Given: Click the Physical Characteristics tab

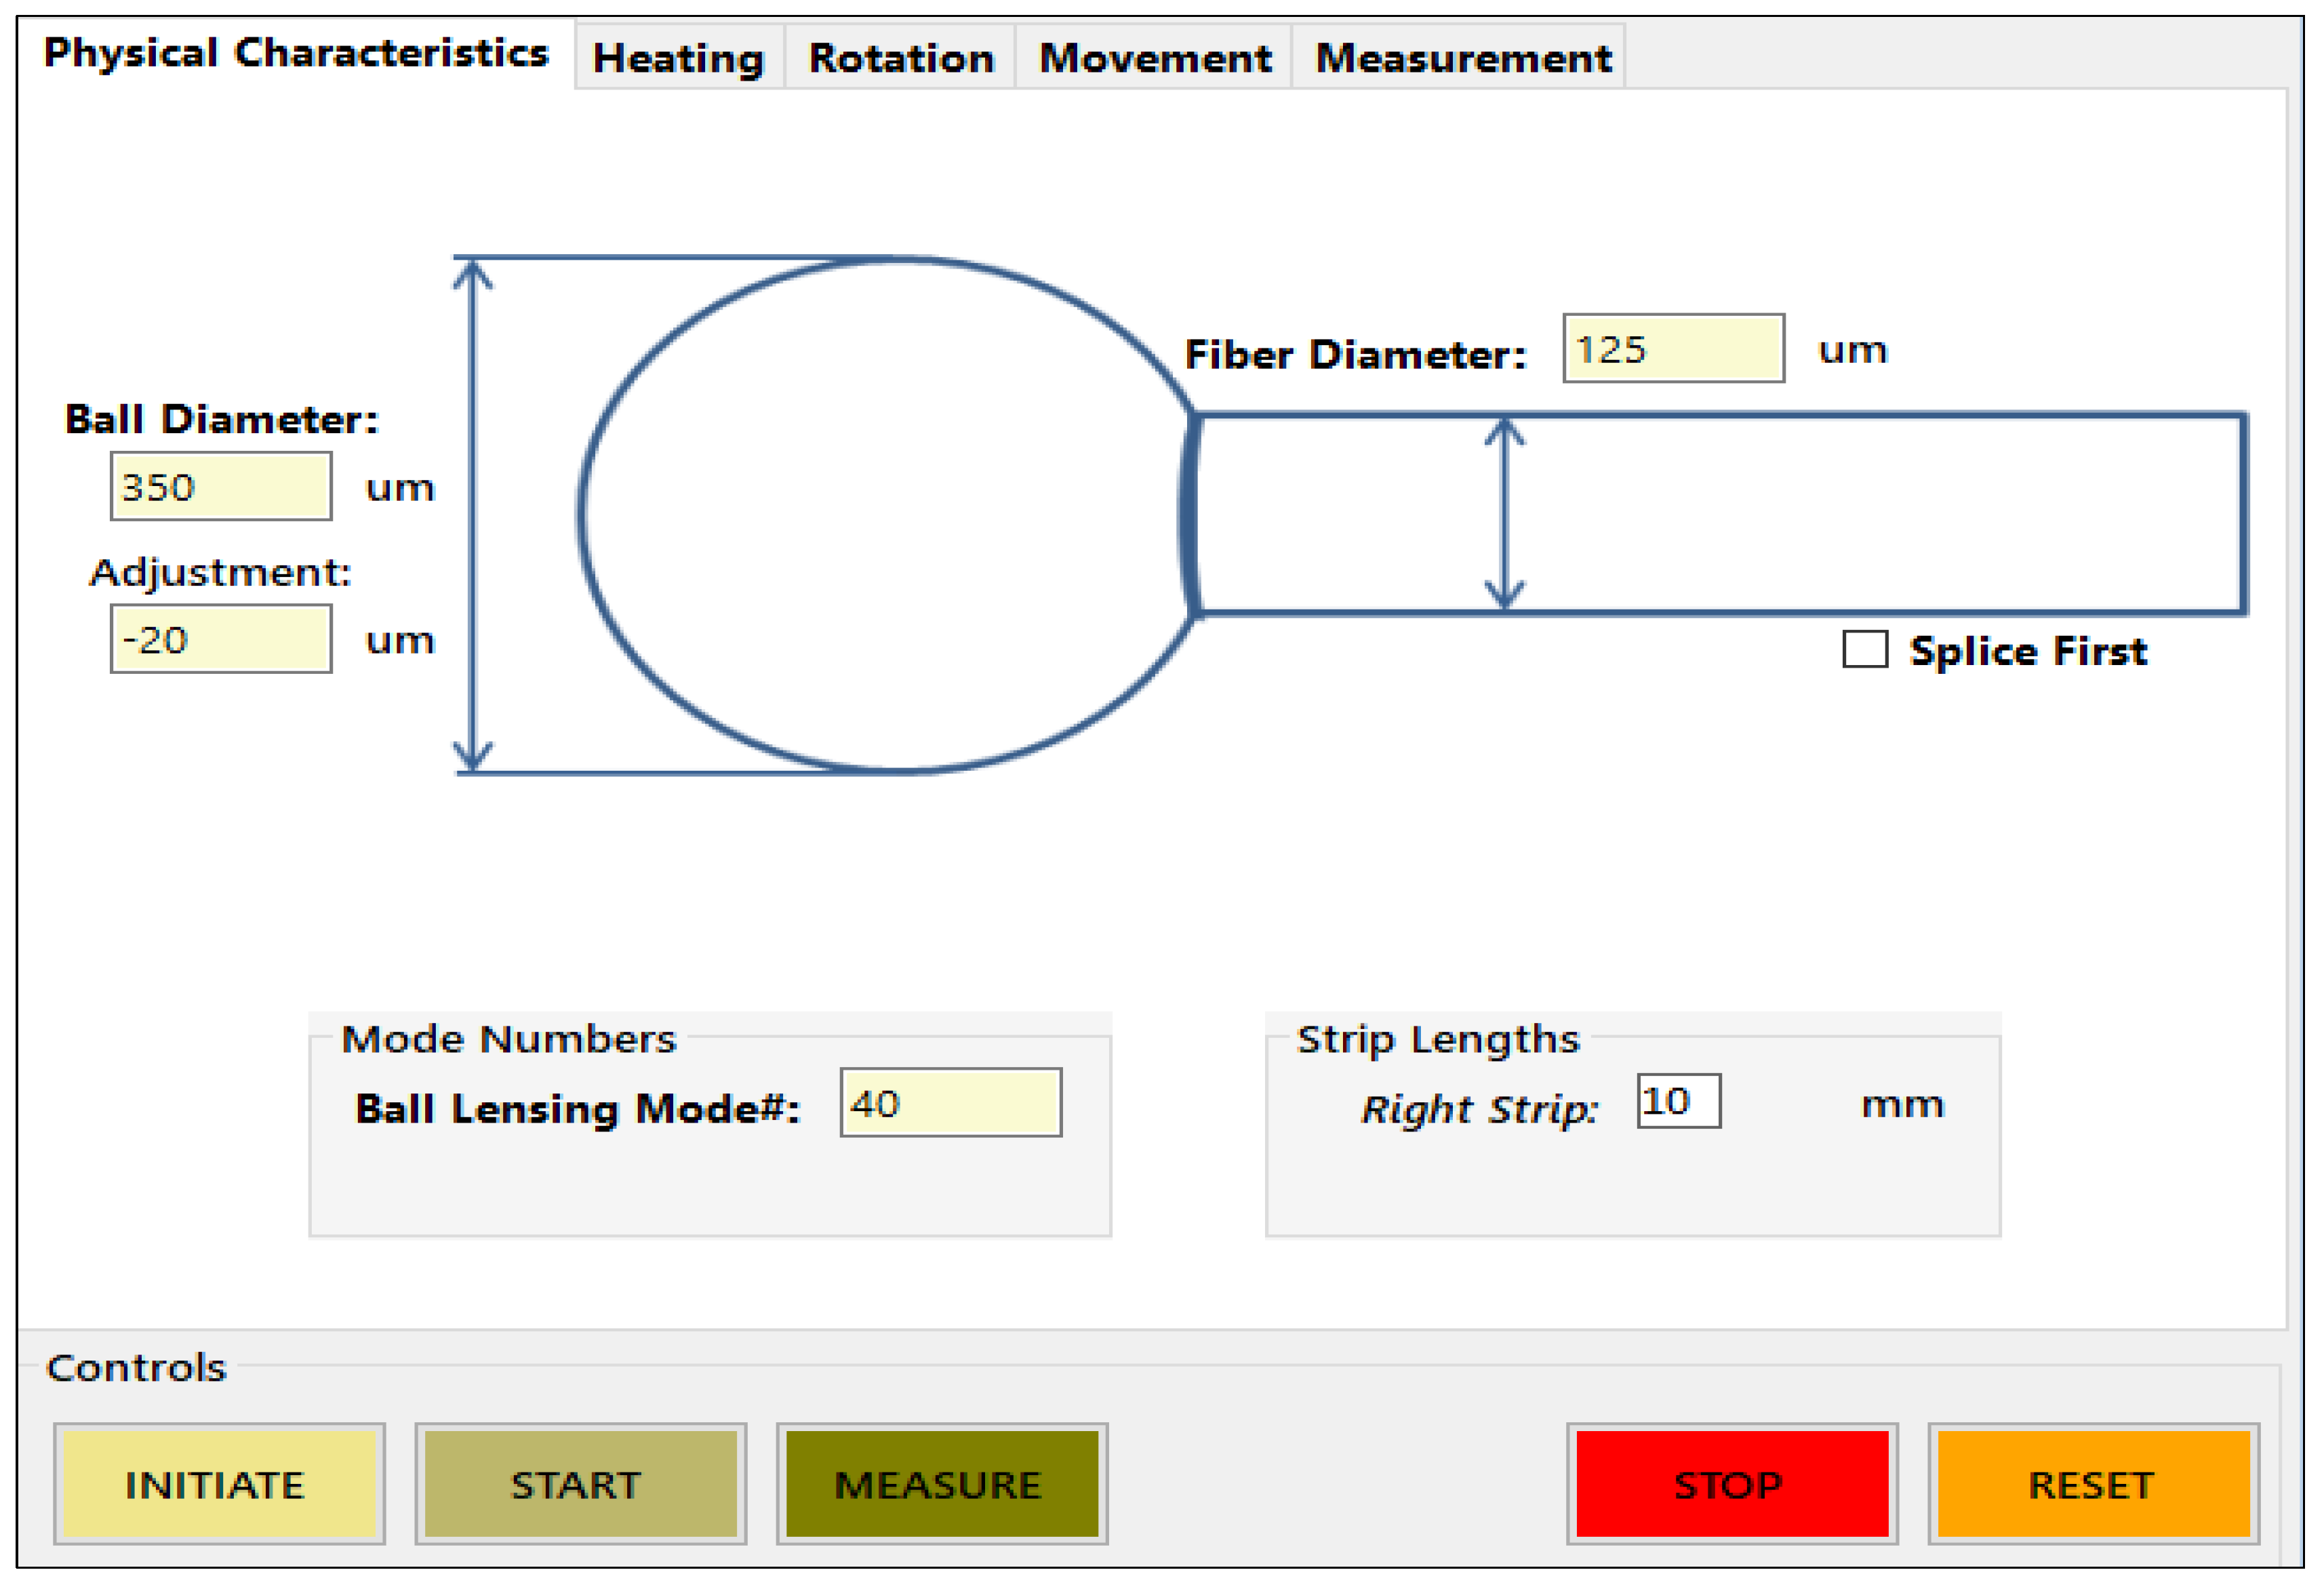Looking at the screenshot, I should (296, 53).
